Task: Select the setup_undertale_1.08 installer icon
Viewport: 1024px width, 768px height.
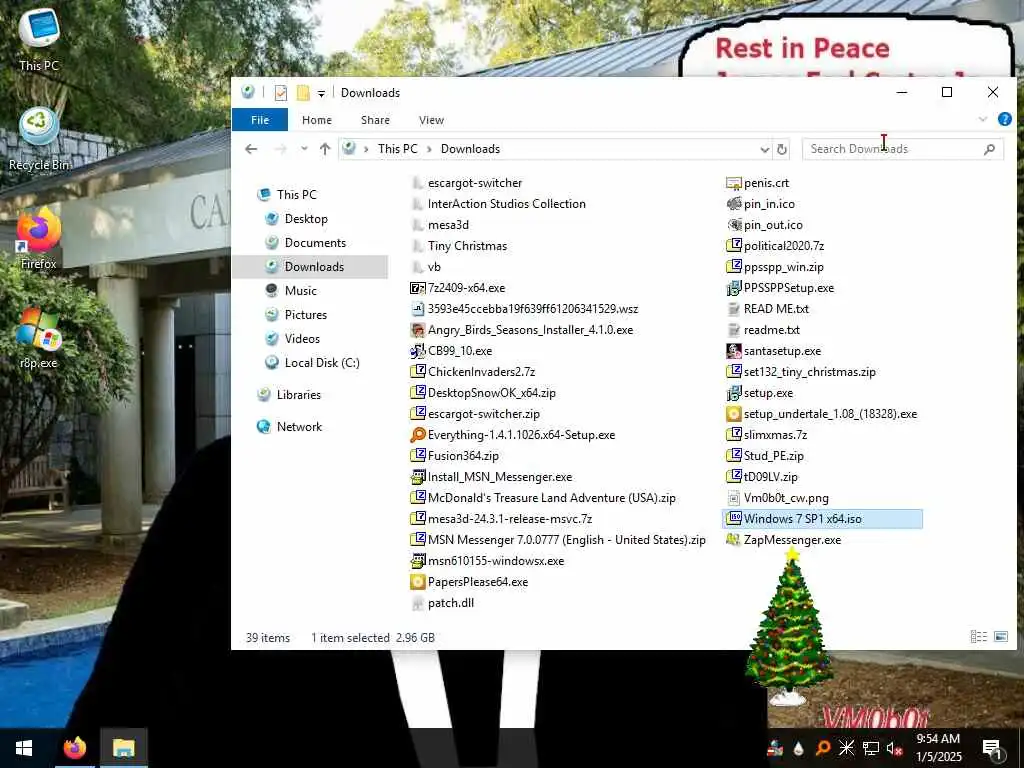Action: (x=734, y=414)
